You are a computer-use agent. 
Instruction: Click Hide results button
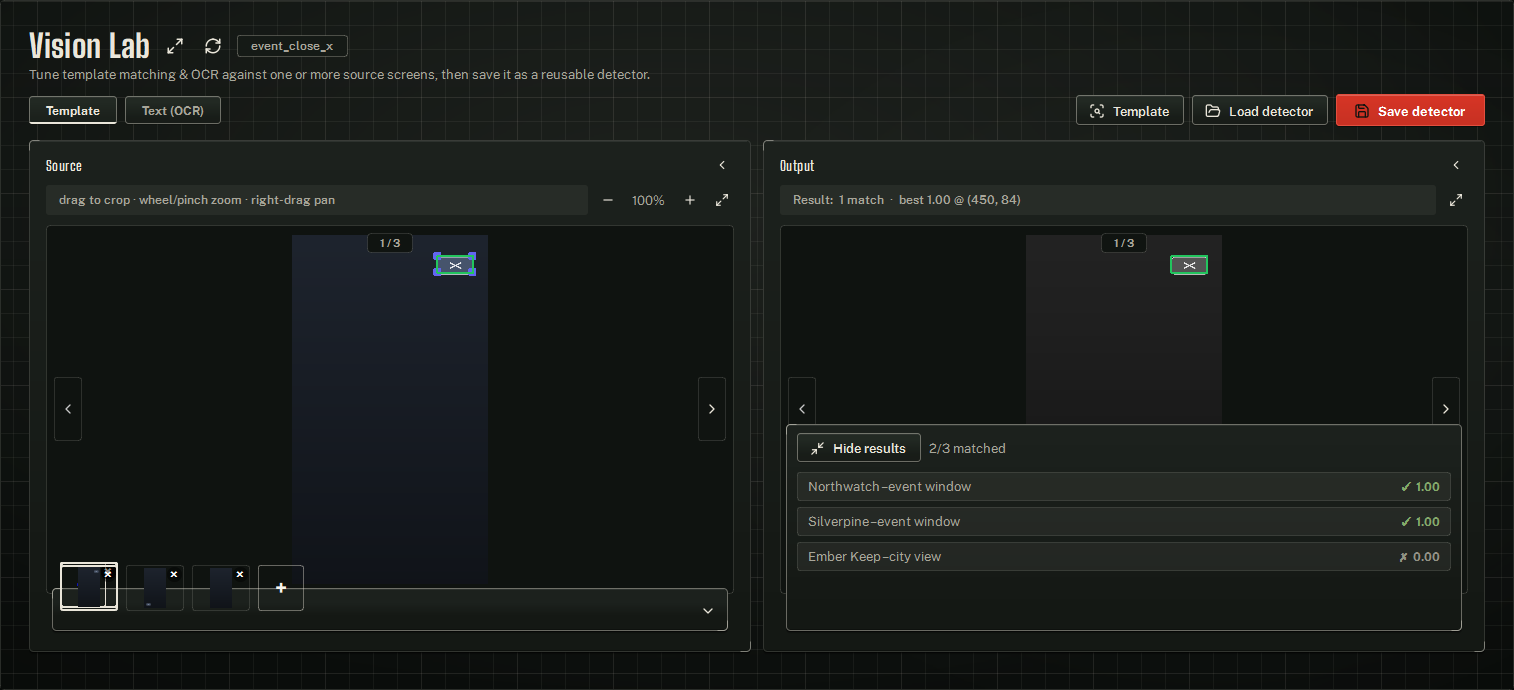(859, 448)
